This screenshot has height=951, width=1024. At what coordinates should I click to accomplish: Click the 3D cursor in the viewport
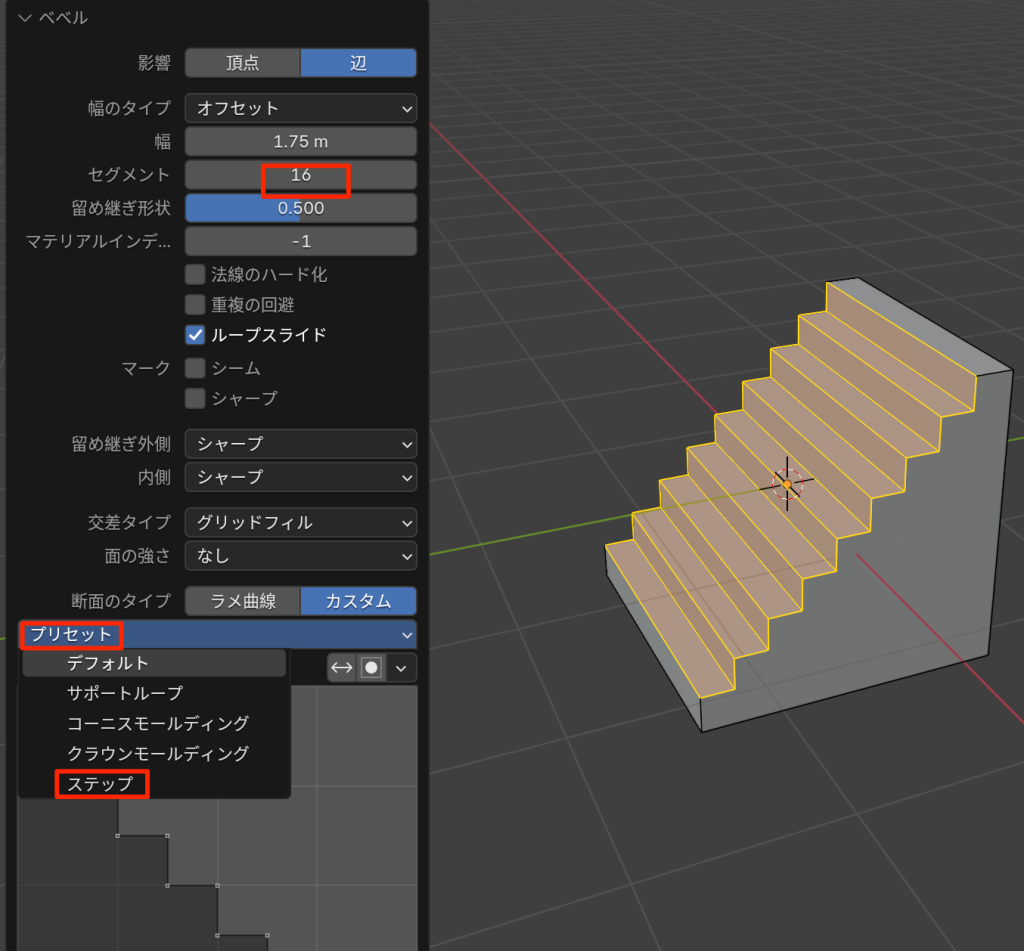click(x=787, y=485)
